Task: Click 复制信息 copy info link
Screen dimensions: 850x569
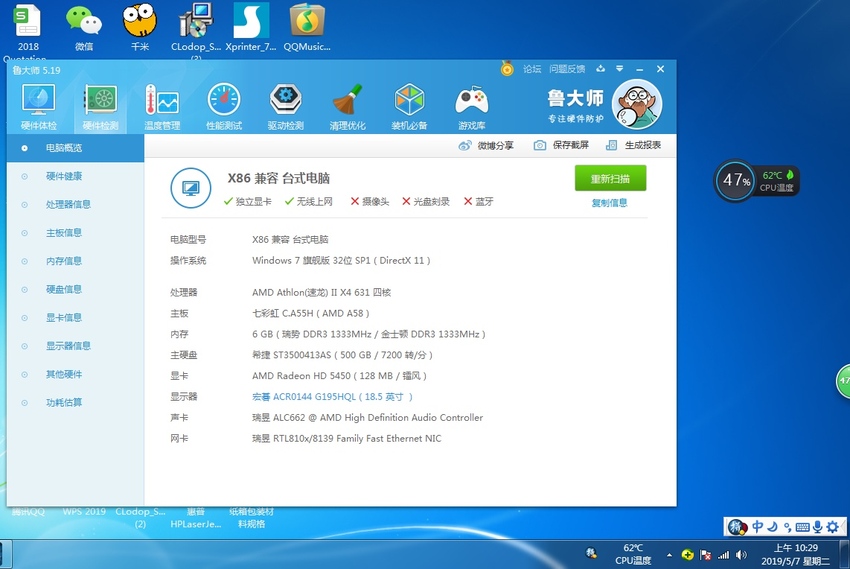Action: coord(609,203)
